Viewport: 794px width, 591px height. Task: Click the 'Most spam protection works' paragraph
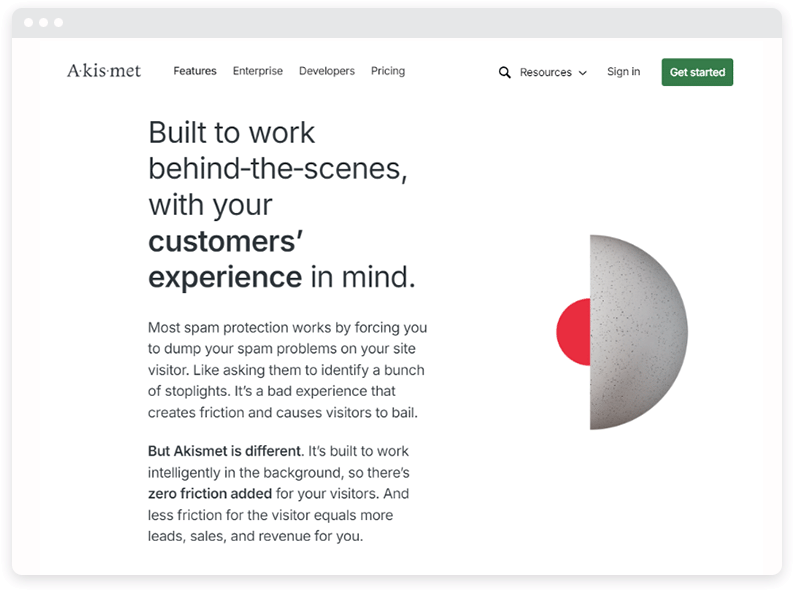288,370
